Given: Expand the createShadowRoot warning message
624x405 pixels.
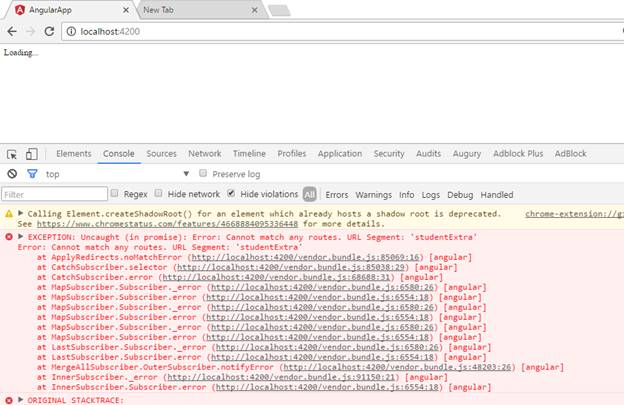Looking at the screenshot, I should tap(21, 213).
